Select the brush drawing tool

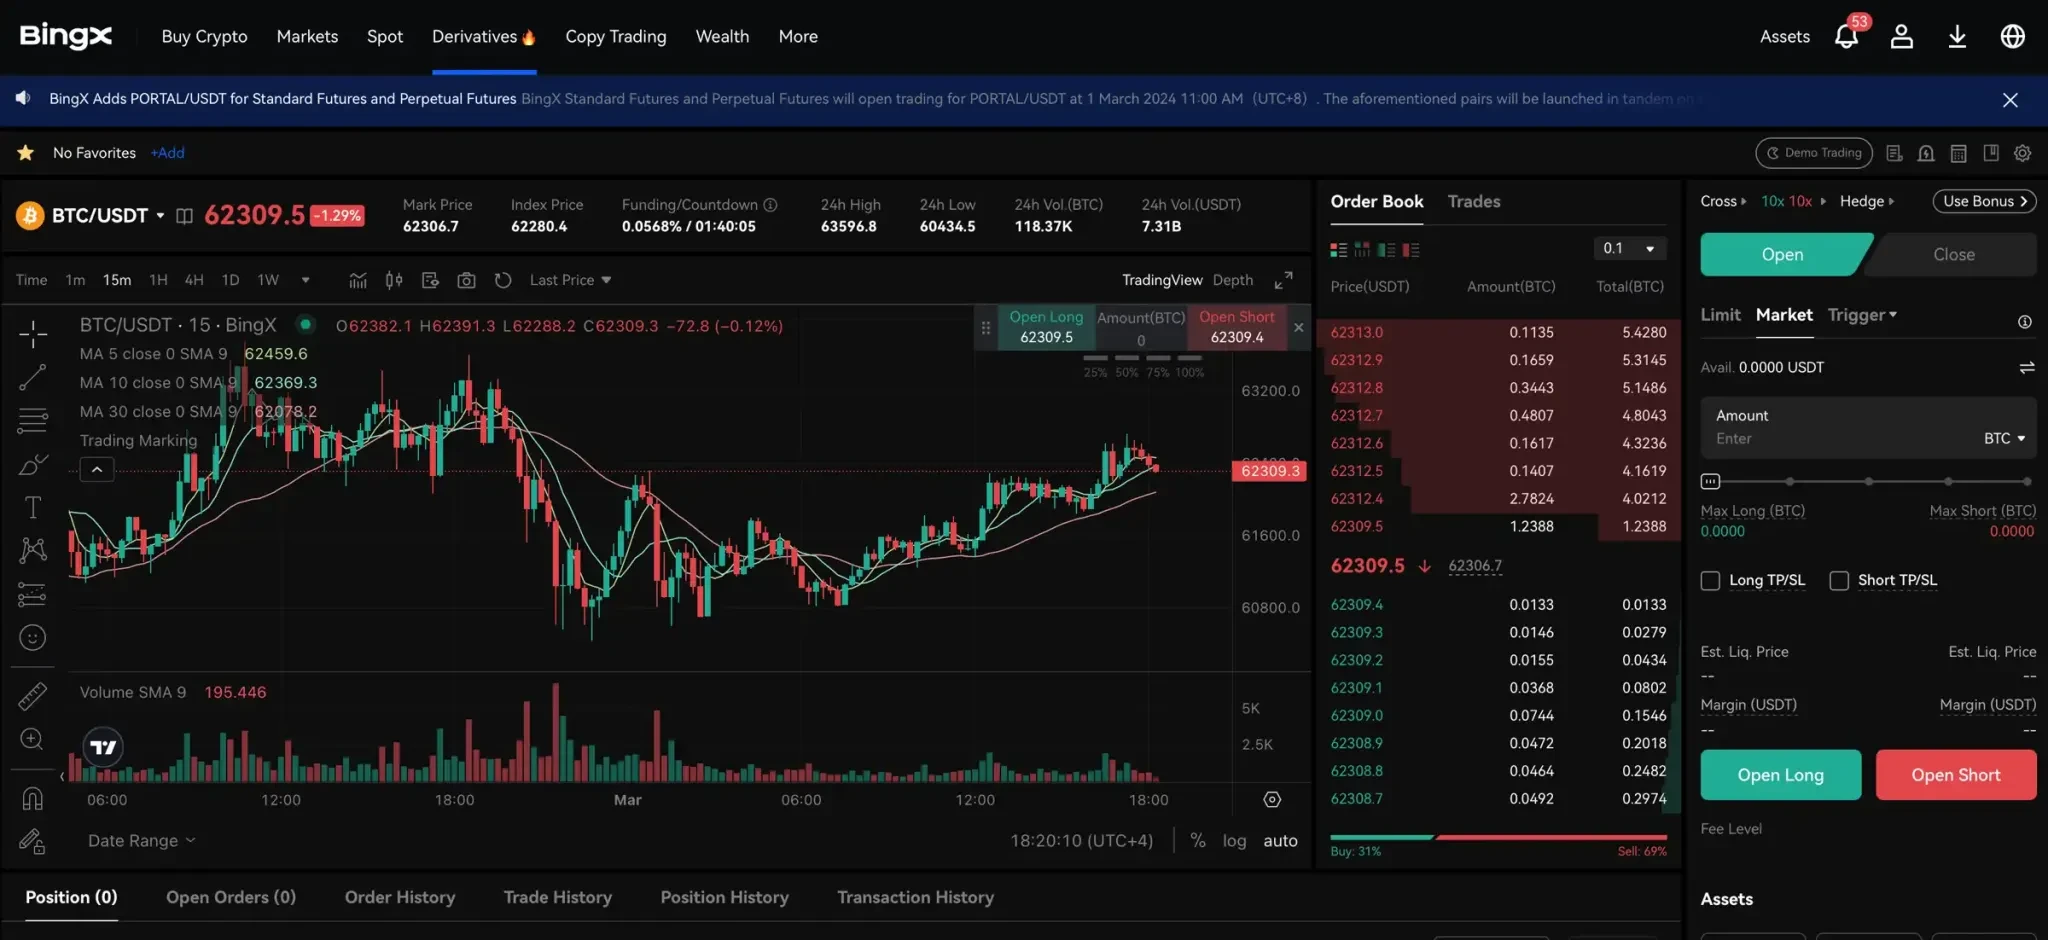32,465
